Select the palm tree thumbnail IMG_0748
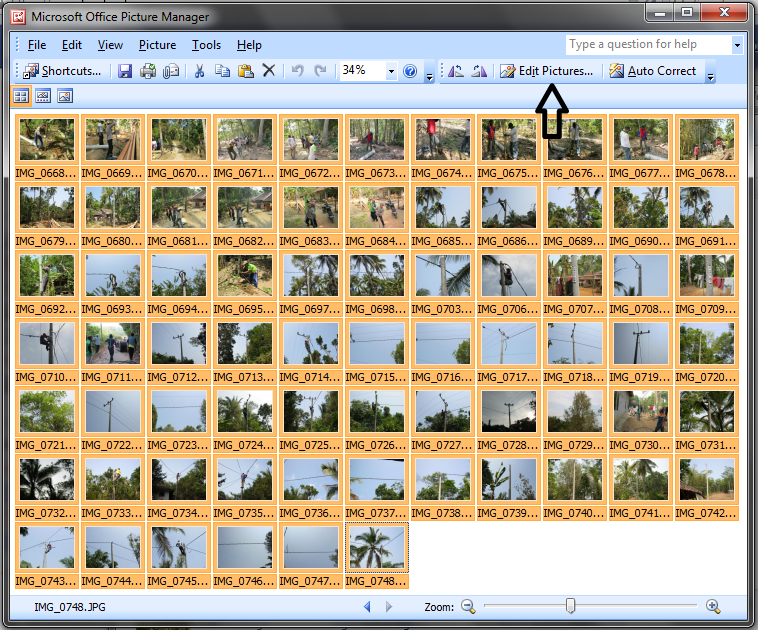This screenshot has height=630, width=758. pos(377,547)
